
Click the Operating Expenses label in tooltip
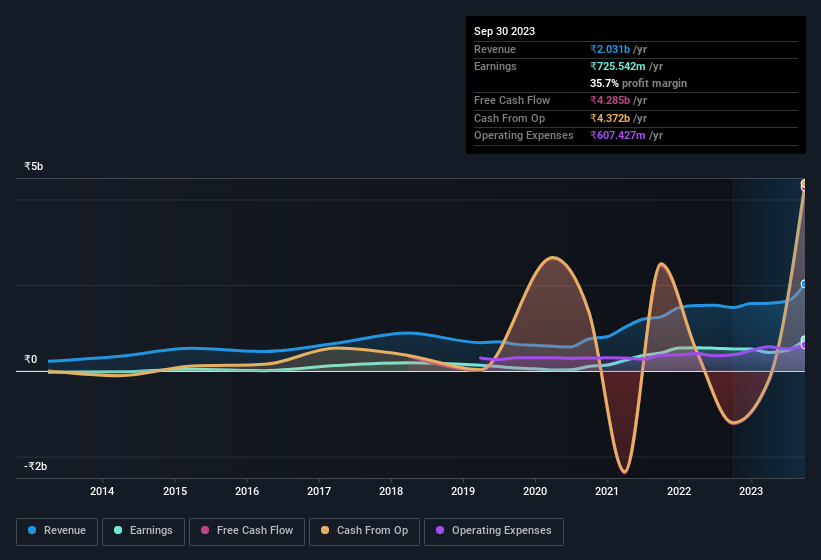point(524,136)
